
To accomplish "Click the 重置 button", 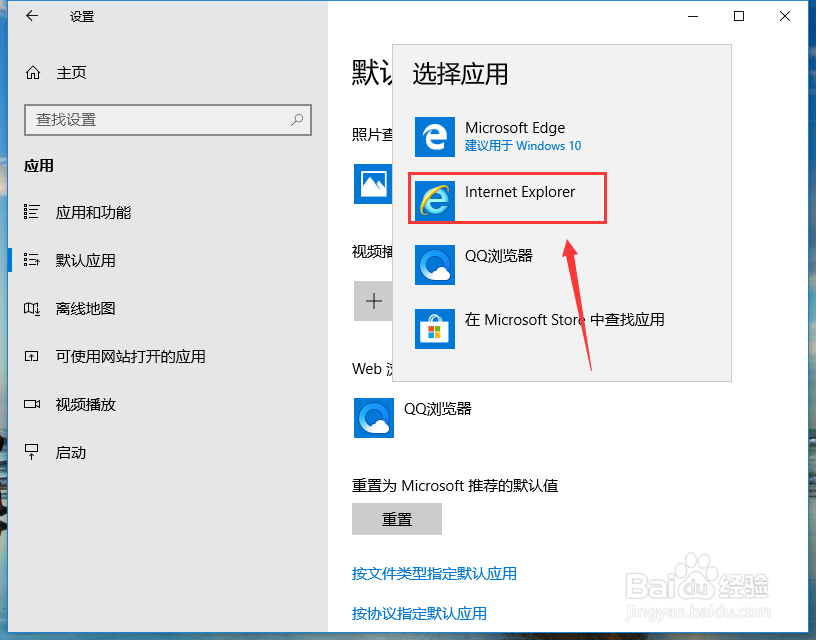I will [397, 519].
